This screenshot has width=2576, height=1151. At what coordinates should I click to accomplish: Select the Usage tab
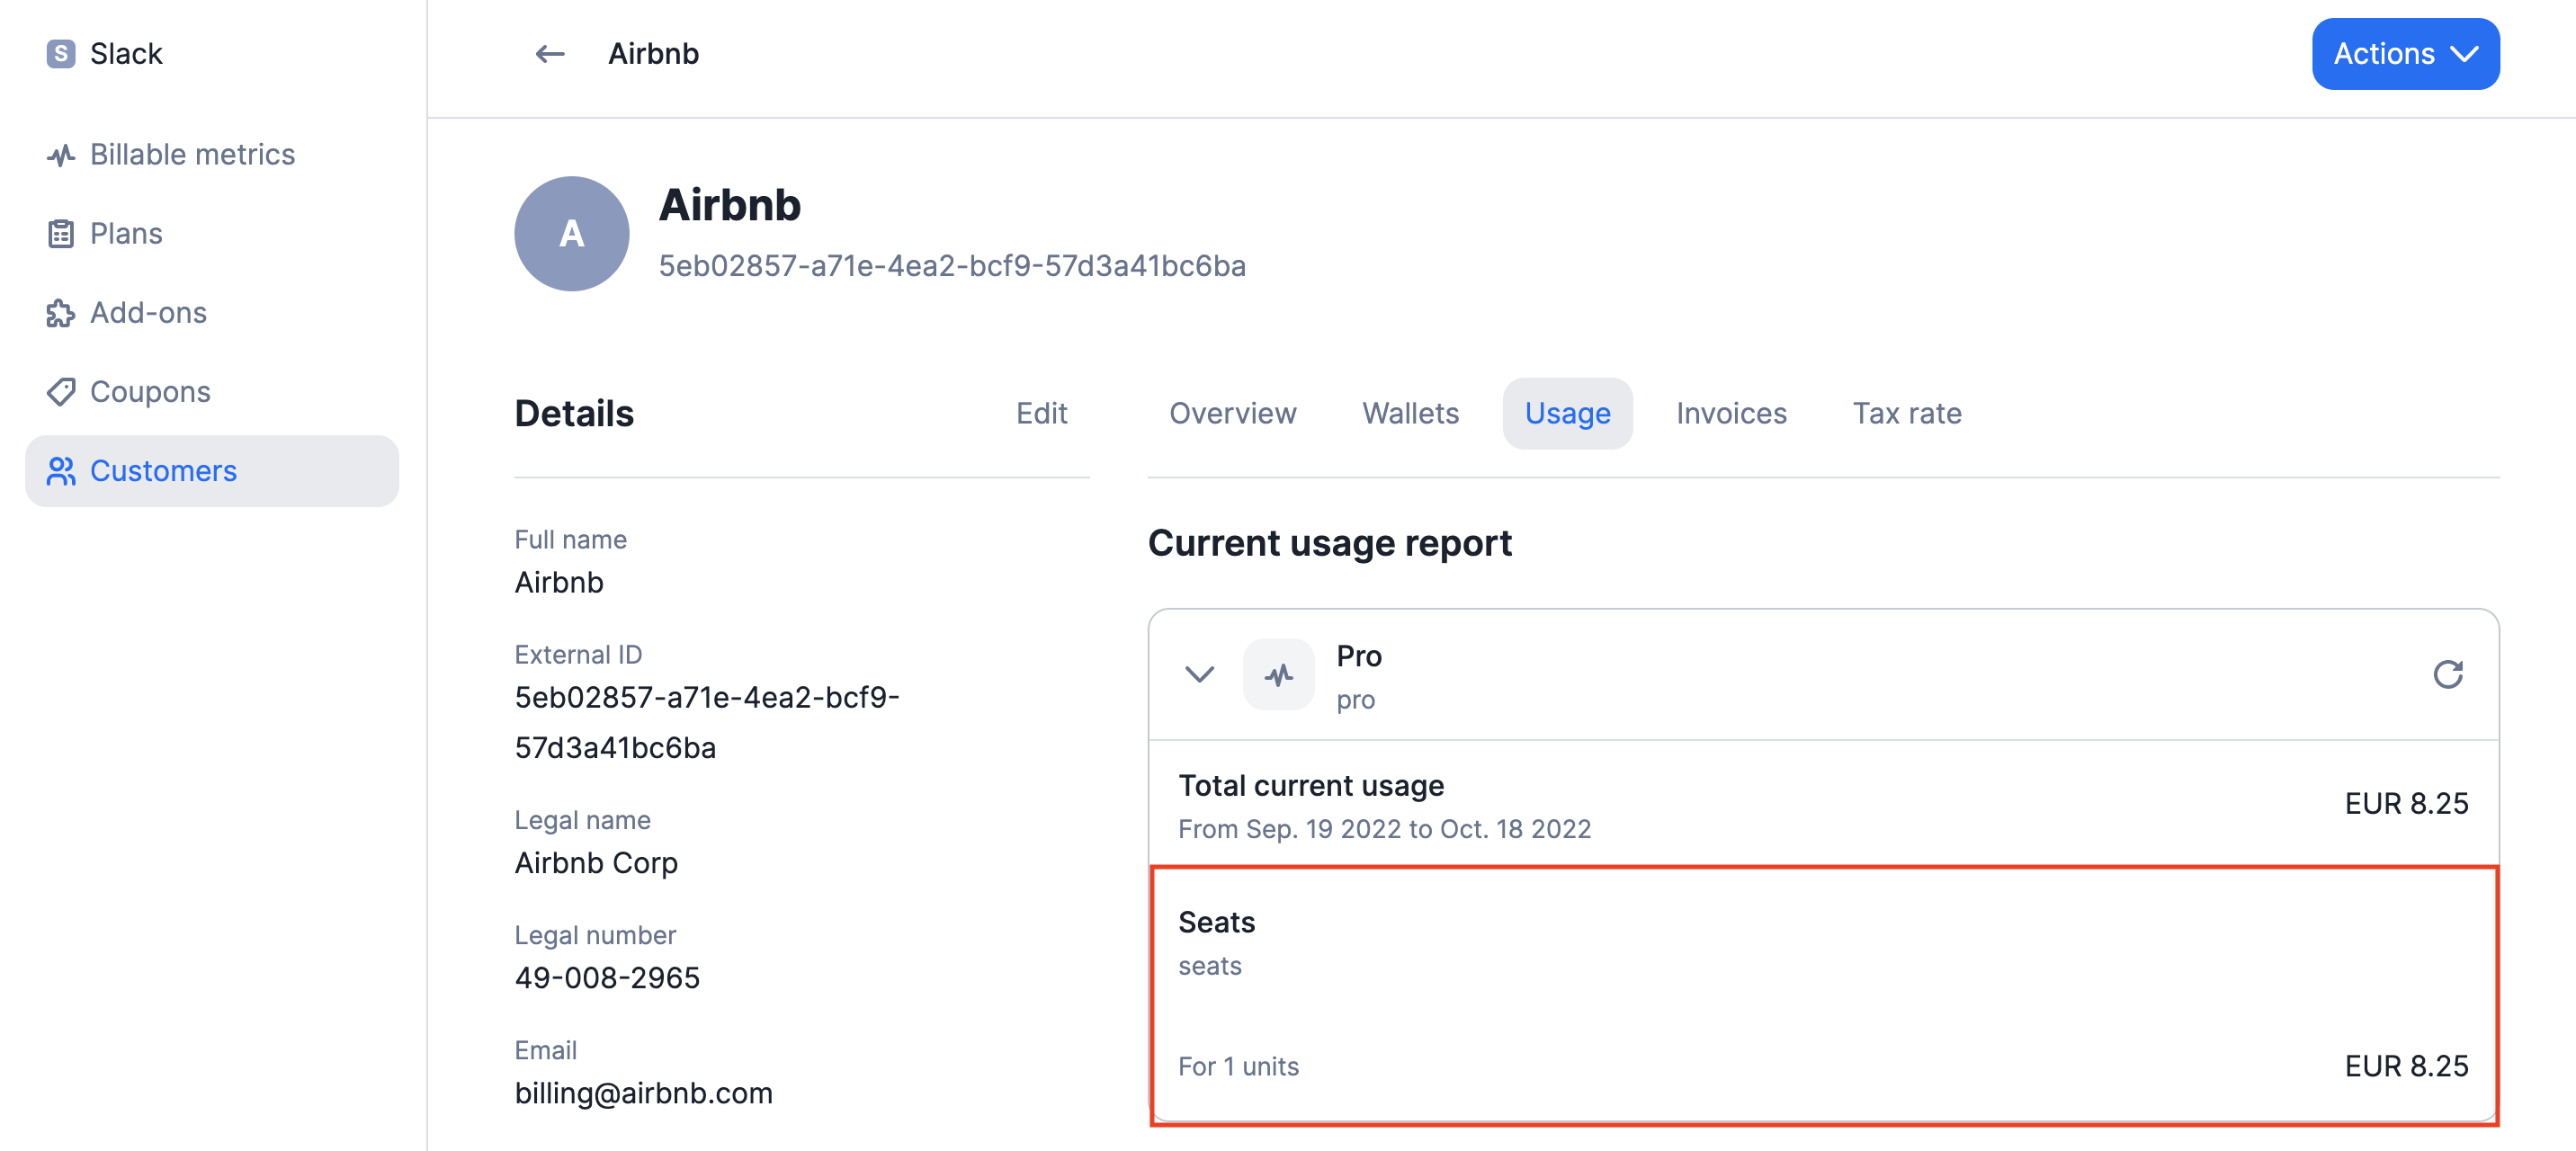pyautogui.click(x=1566, y=413)
